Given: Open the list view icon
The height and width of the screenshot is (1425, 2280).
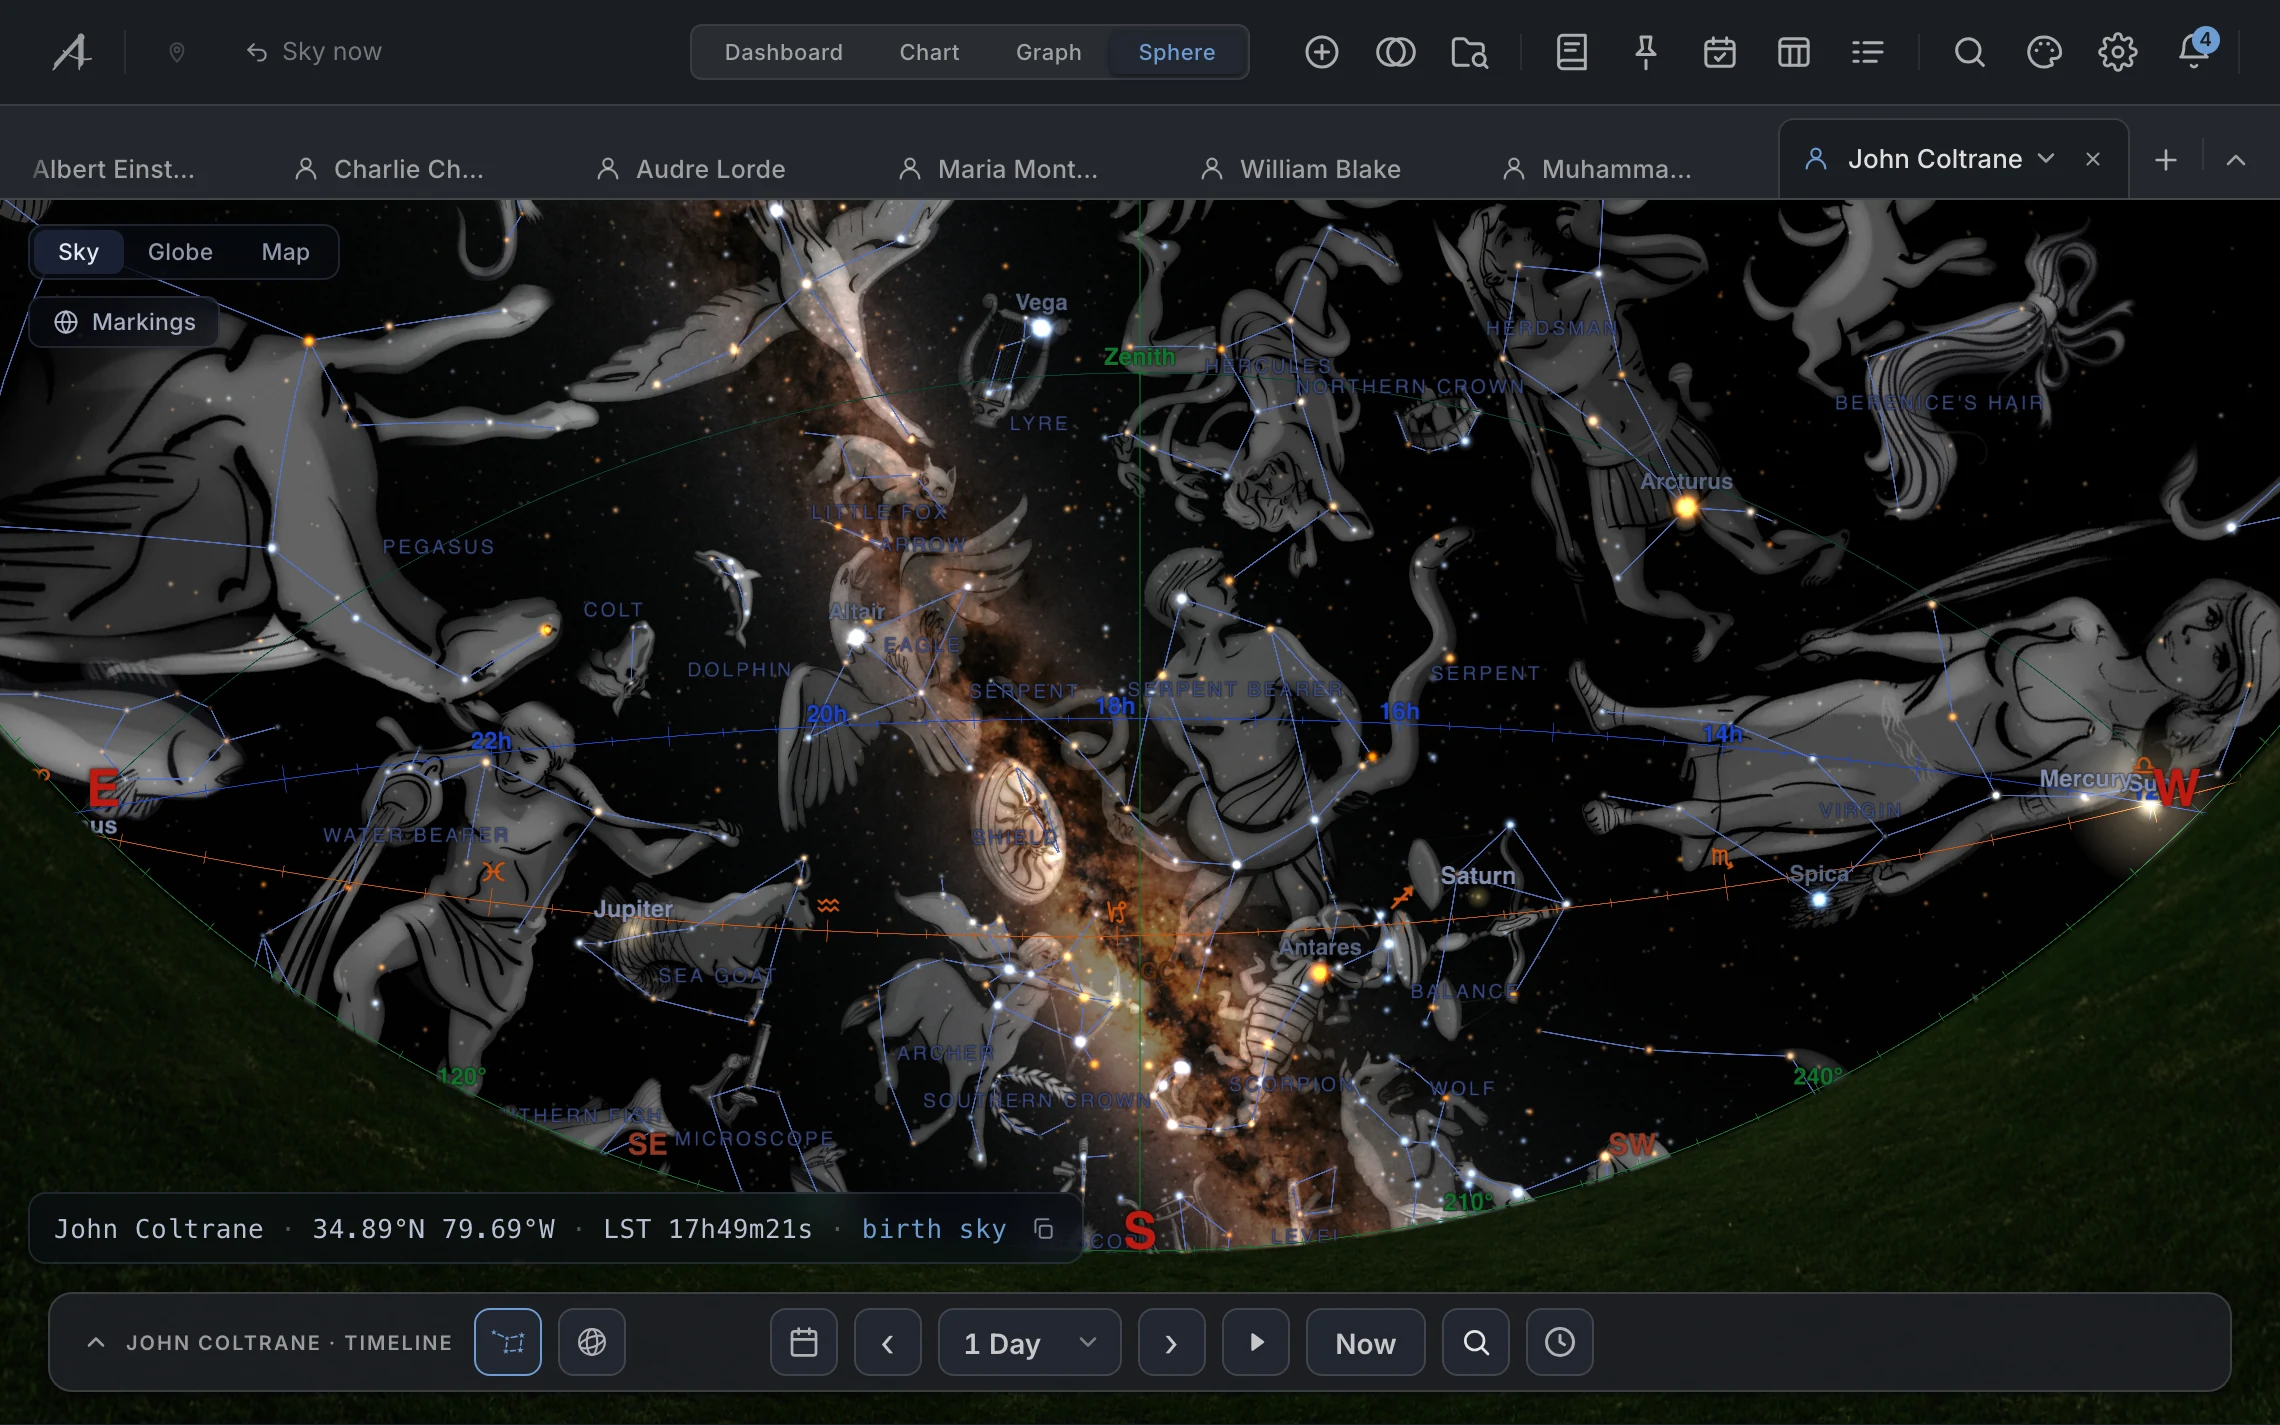Looking at the screenshot, I should (1867, 52).
